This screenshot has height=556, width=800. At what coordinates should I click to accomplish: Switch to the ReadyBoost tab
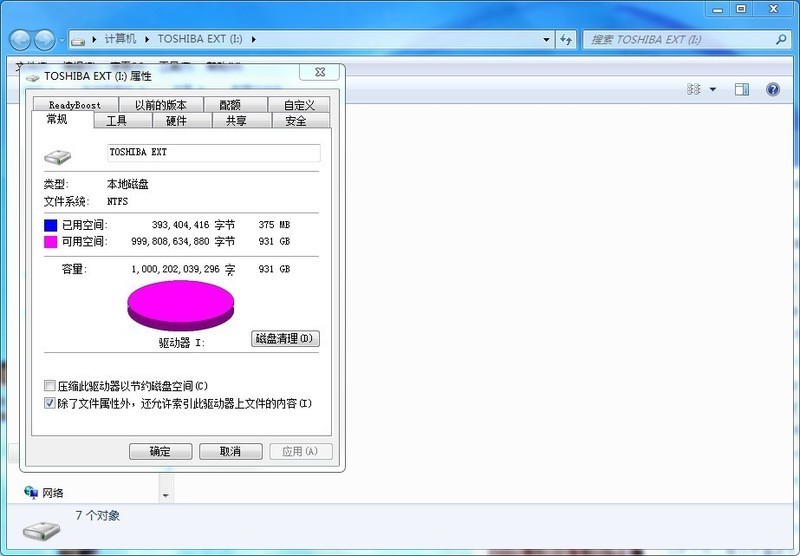(x=75, y=105)
